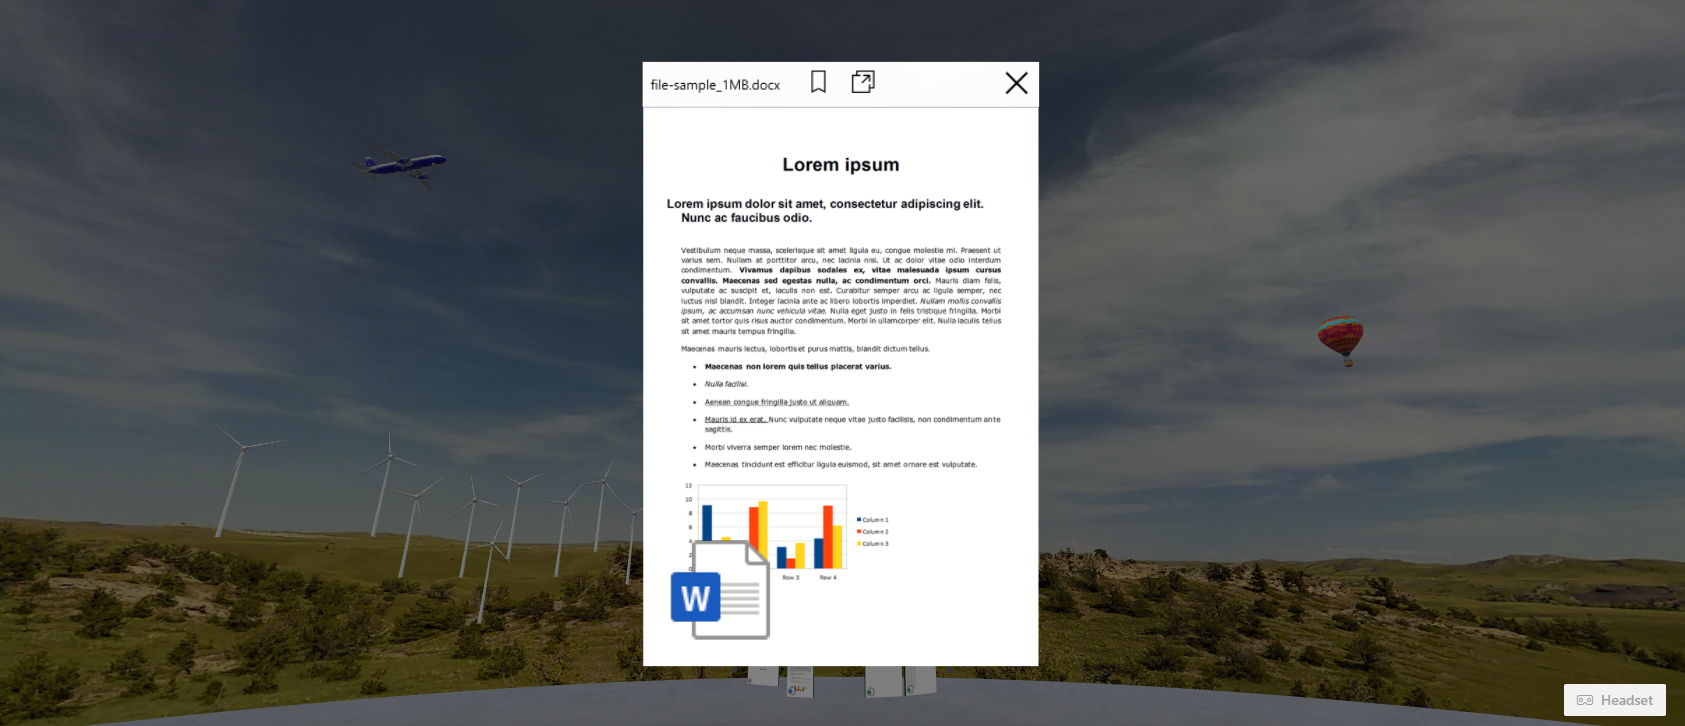Click the "Maecenas non lorem" bold bullet
This screenshot has height=726, width=1685.
click(x=797, y=367)
